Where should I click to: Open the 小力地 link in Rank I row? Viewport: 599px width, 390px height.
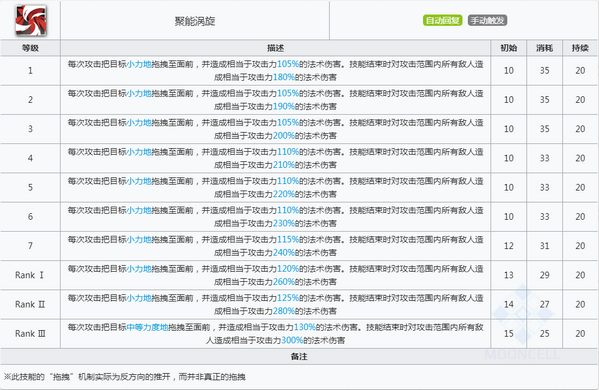139,269
